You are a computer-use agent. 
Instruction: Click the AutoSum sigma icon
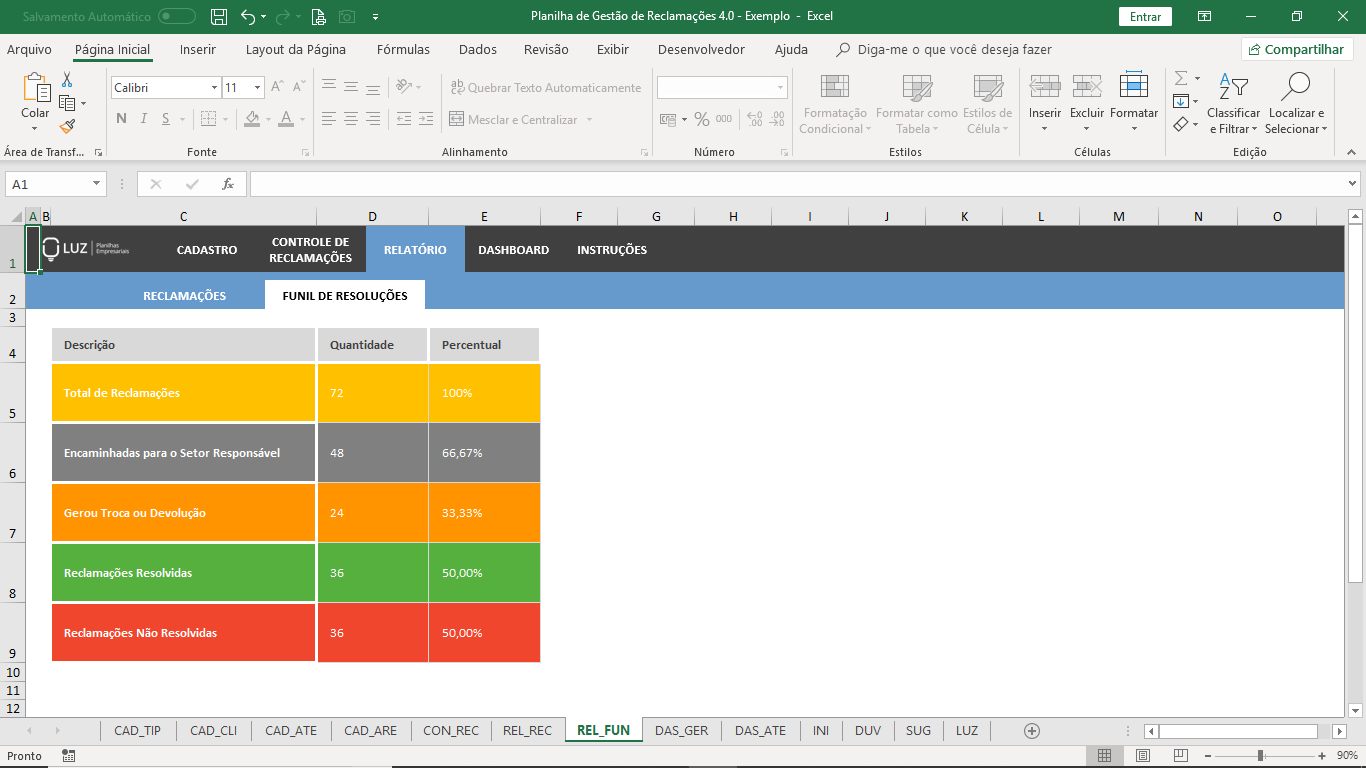[1181, 78]
